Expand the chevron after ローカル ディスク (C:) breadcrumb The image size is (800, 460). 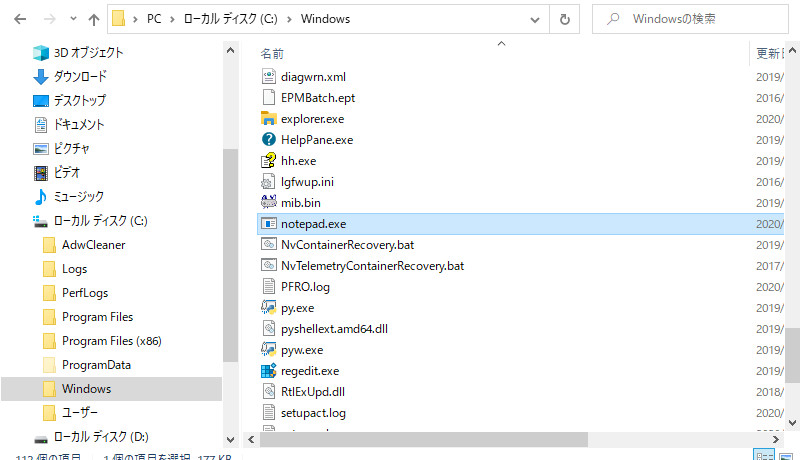[x=289, y=19]
